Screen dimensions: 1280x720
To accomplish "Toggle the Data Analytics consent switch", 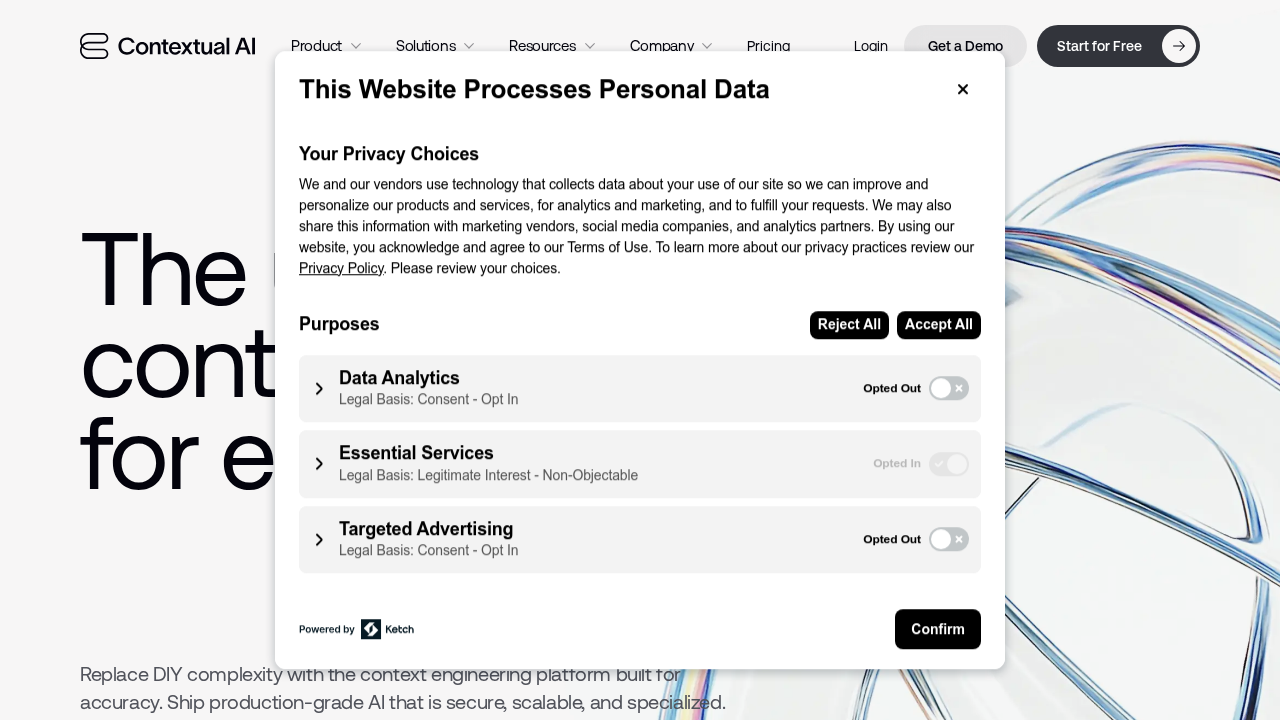I will coord(948,388).
